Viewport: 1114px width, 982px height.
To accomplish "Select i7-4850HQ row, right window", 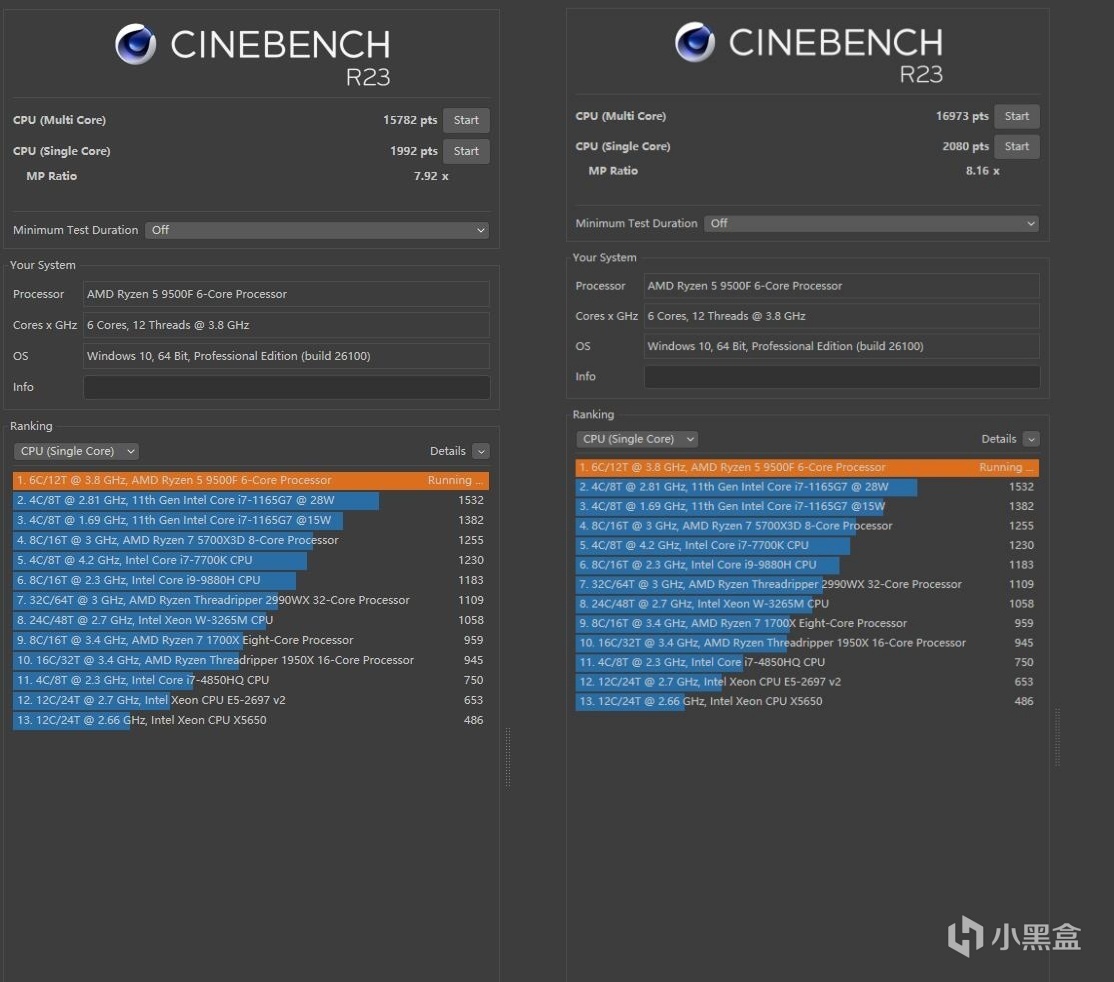I will 807,662.
